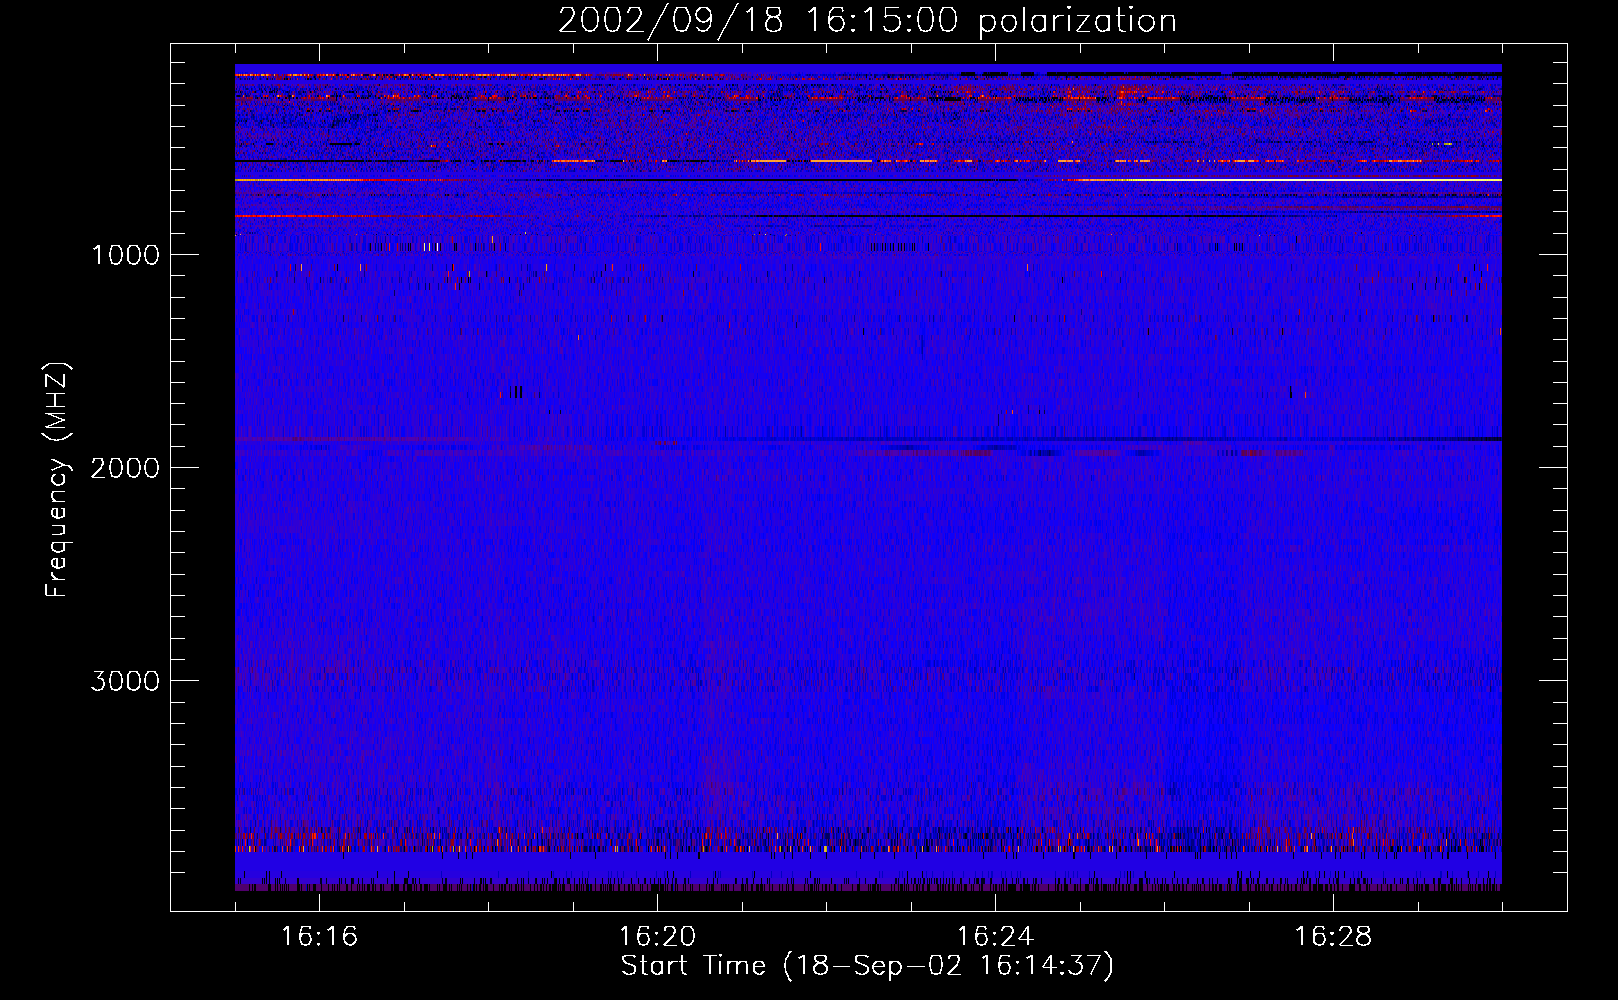Click the 16:28 time tick label

click(1333, 937)
